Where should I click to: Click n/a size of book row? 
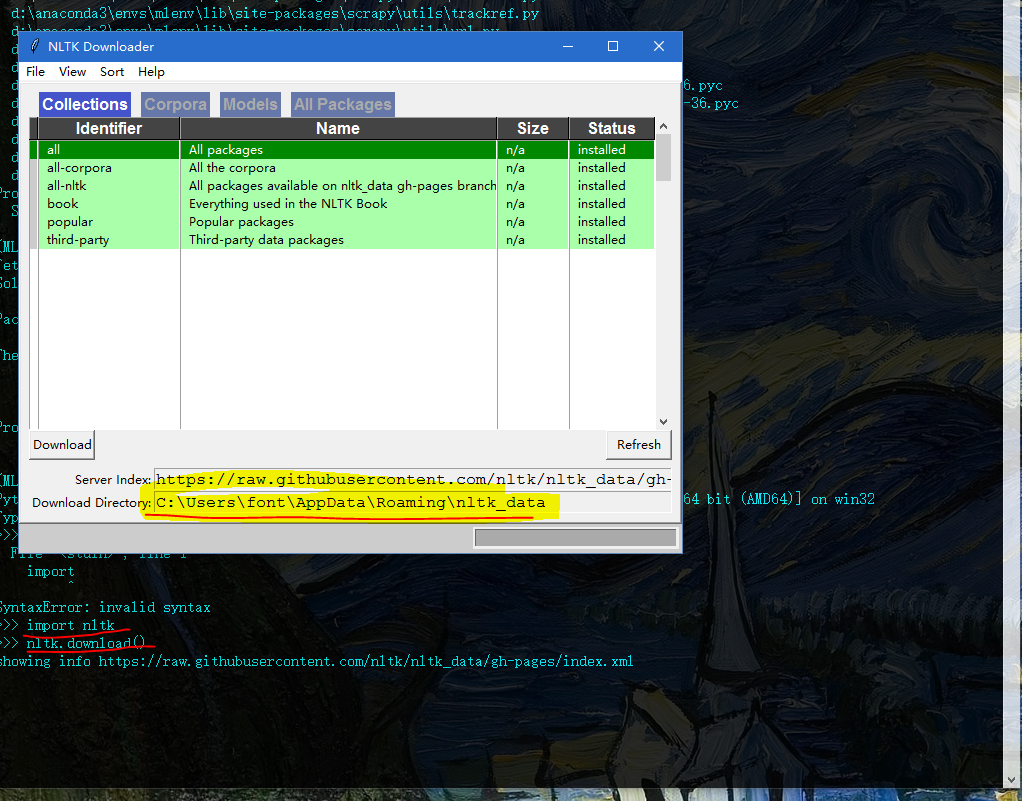tap(515, 204)
